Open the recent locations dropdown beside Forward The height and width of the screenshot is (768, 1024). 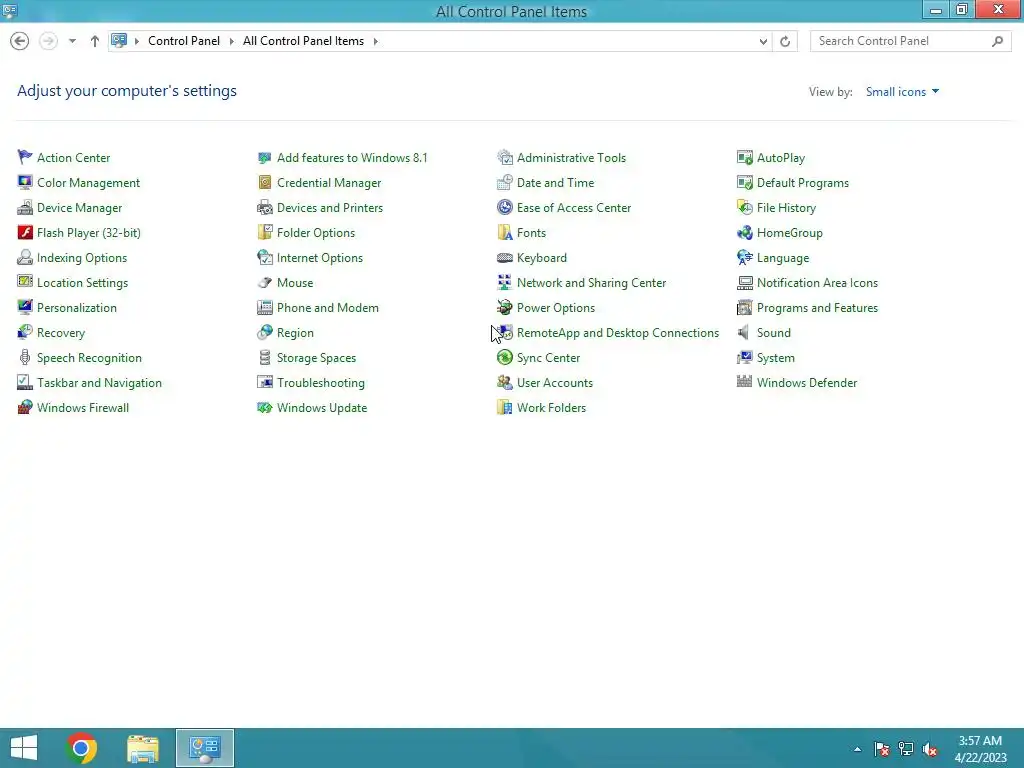pos(72,40)
